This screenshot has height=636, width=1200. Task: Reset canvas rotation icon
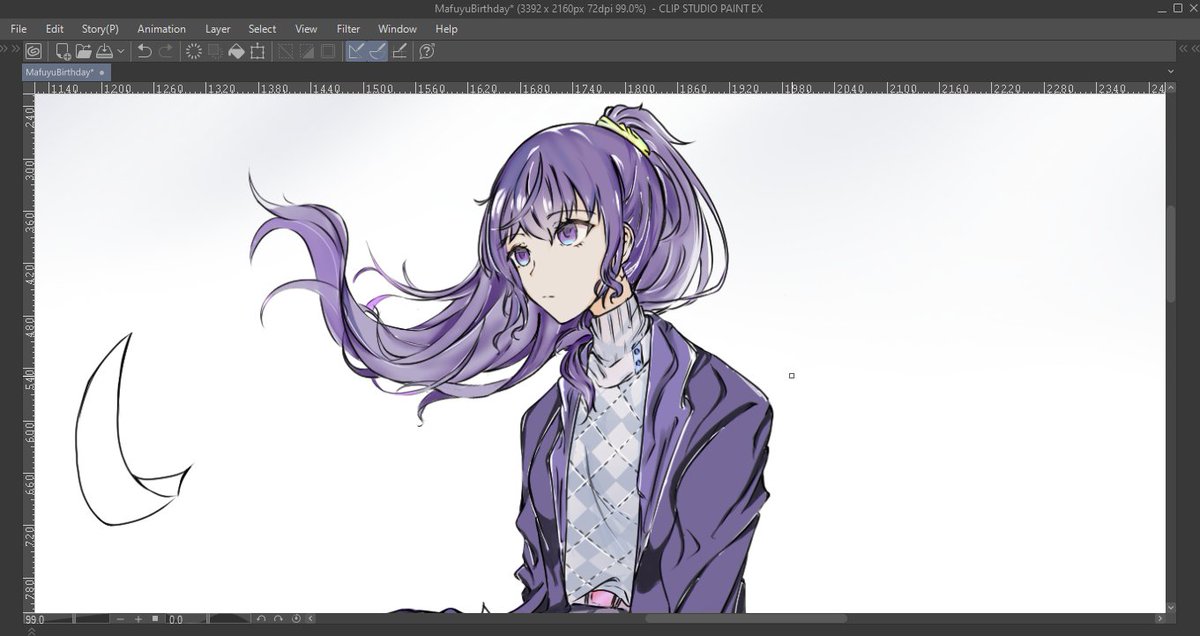pos(296,619)
